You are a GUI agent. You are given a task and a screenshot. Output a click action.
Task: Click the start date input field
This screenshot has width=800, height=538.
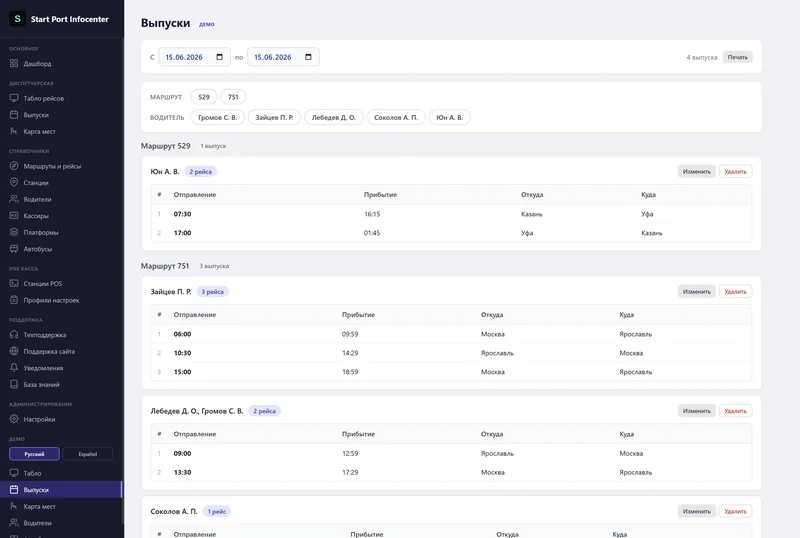tap(194, 57)
